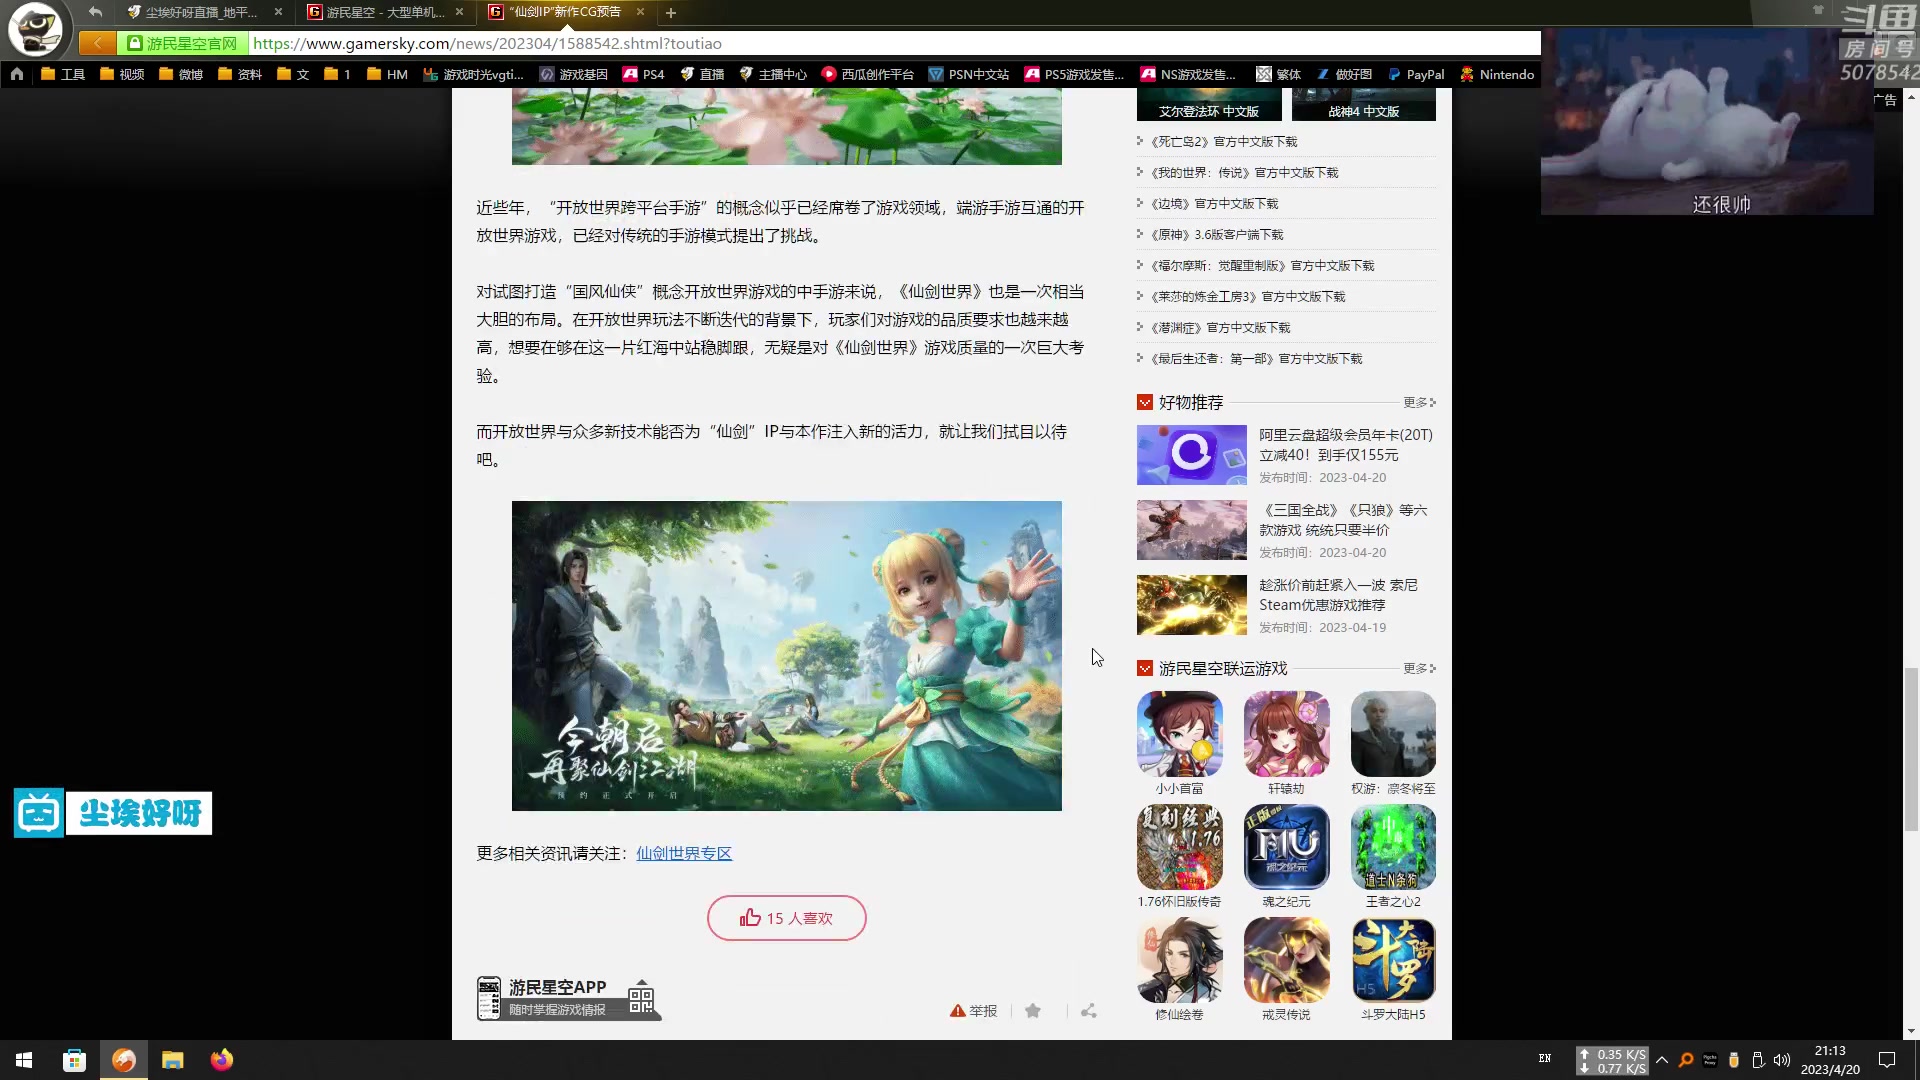Open 《原神》3.6版客户端下载 link
This screenshot has width=1920, height=1080.
(x=1216, y=234)
